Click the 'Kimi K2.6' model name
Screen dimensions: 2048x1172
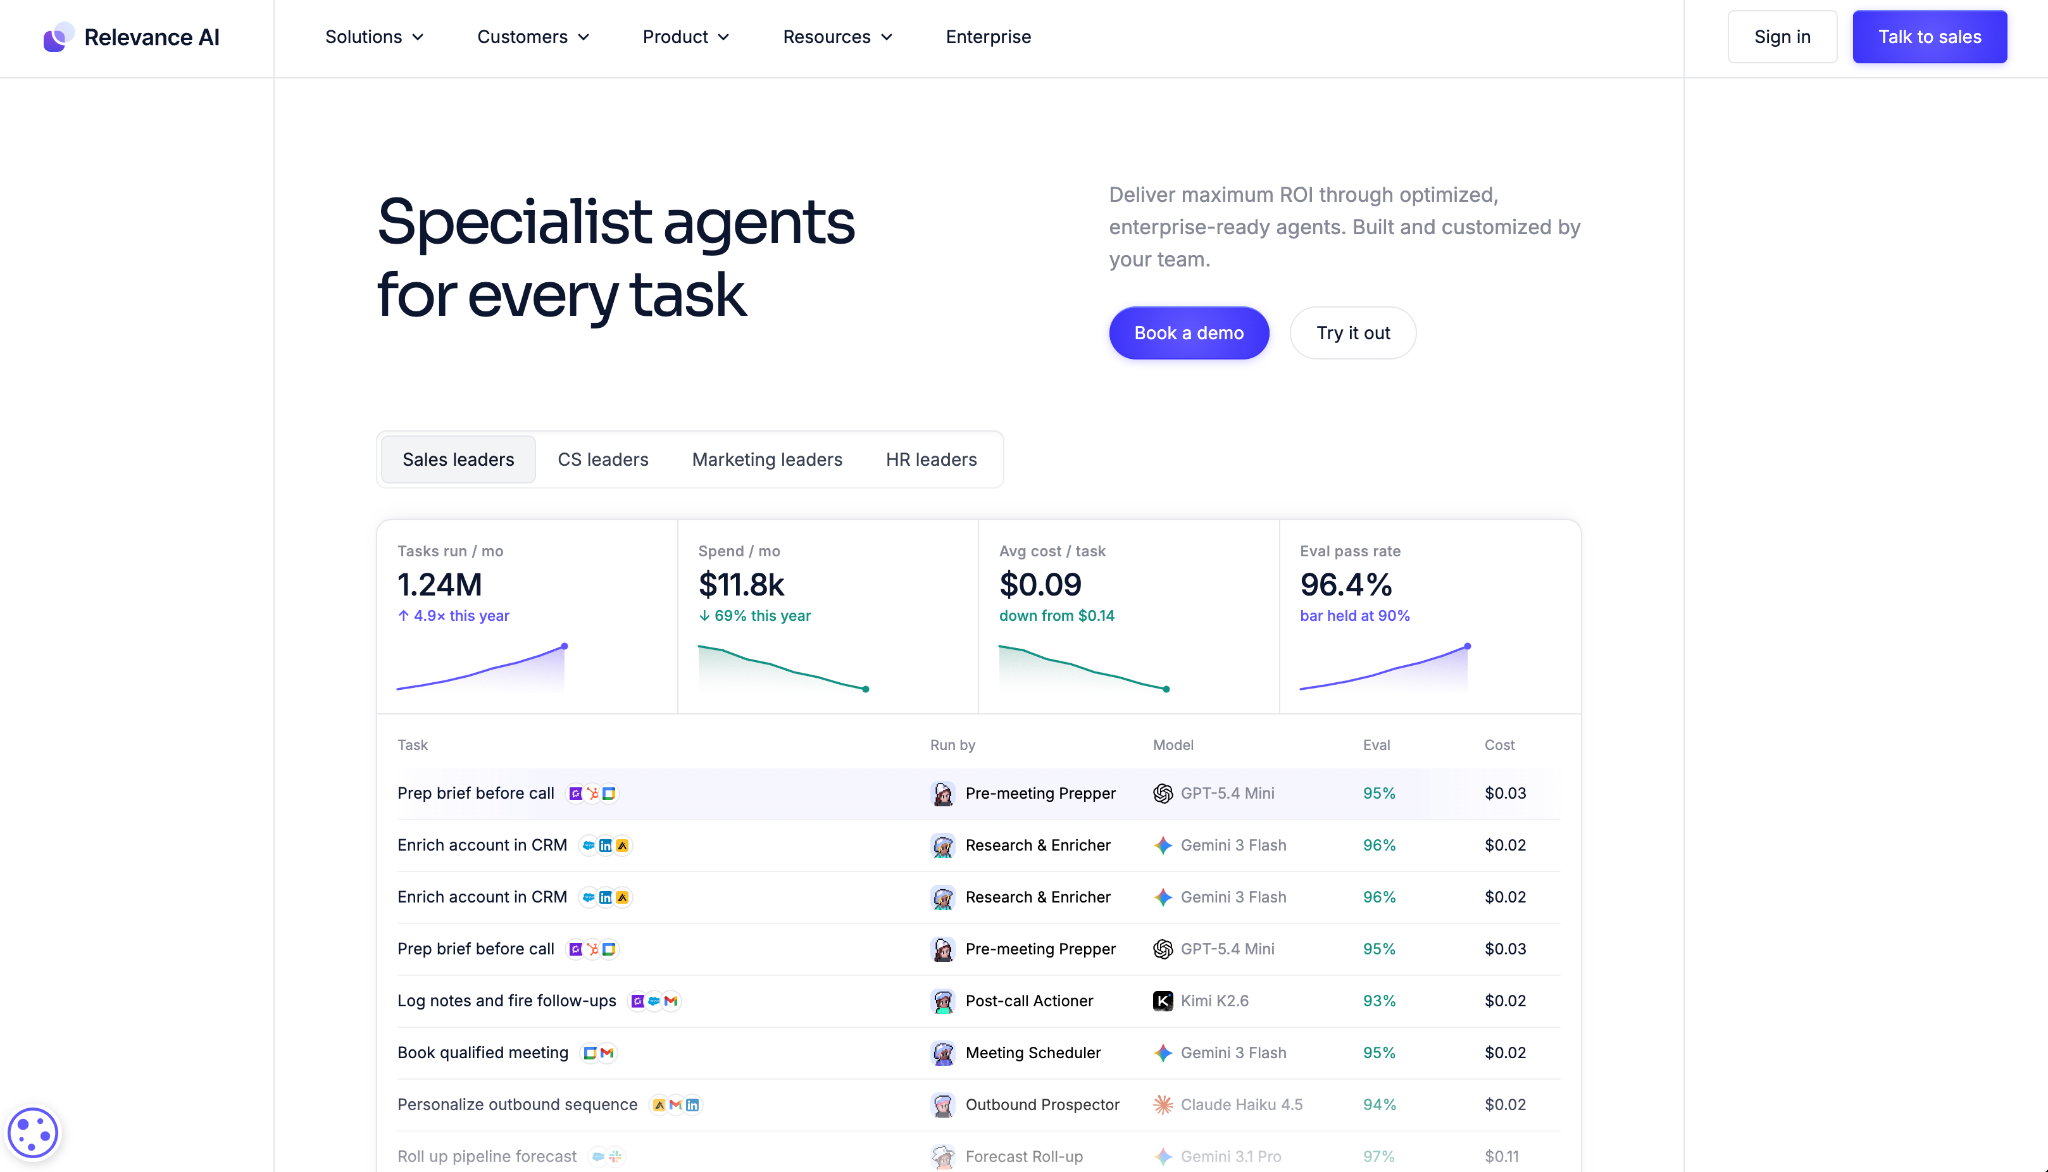pos(1215,1001)
